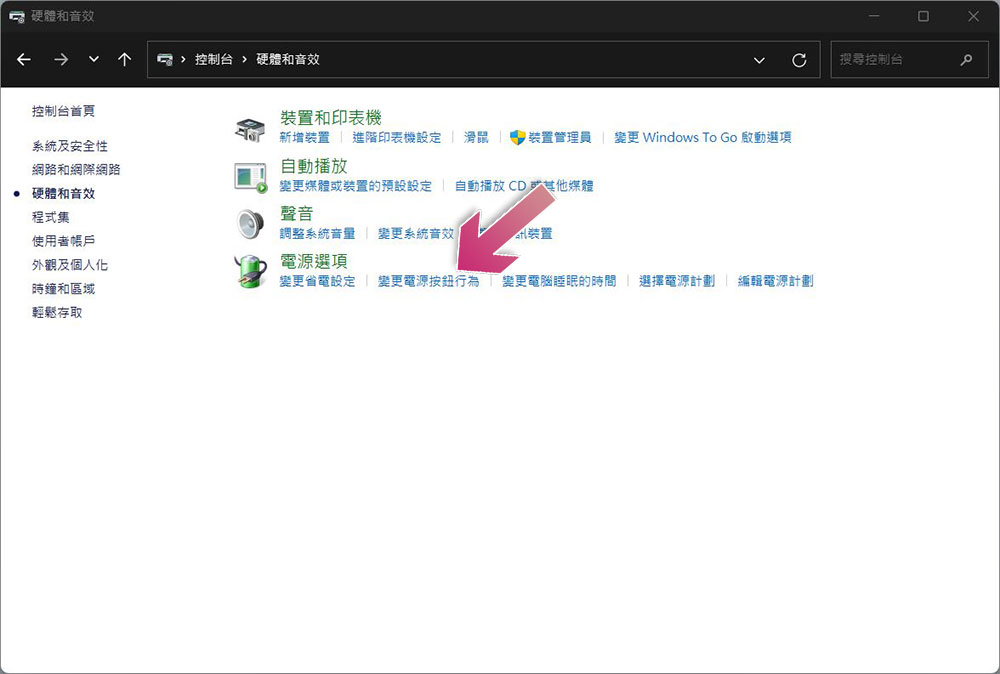Click the 新增裝置 link

(x=305, y=137)
